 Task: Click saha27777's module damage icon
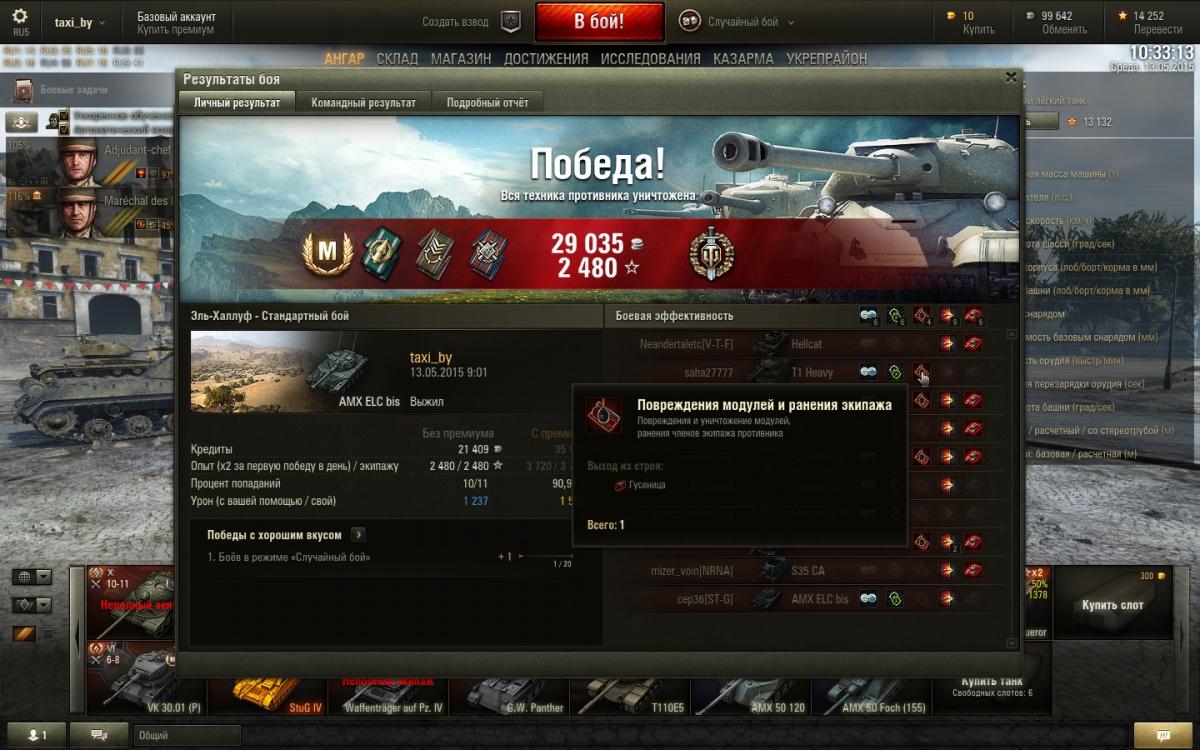tap(921, 372)
